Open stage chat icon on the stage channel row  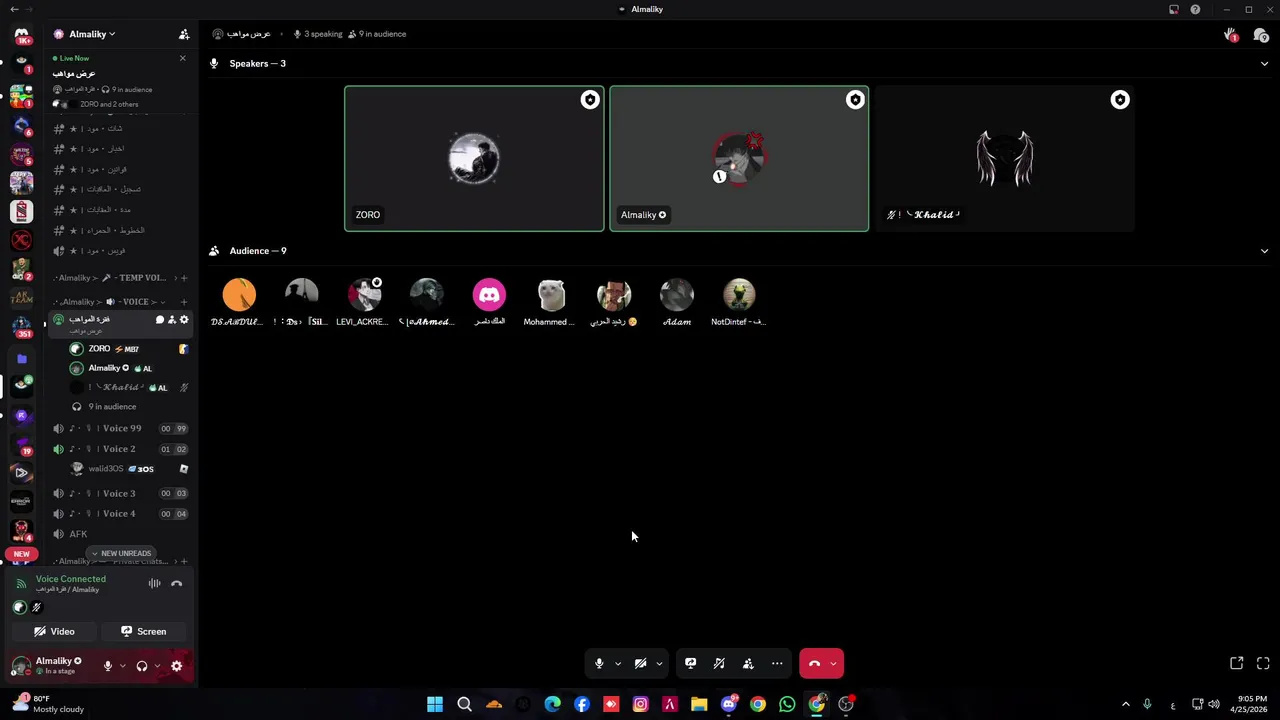point(159,320)
